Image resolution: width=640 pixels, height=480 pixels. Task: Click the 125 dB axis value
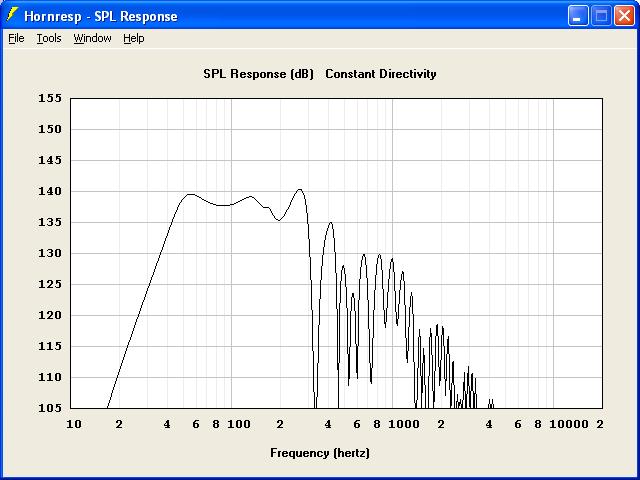pos(50,284)
